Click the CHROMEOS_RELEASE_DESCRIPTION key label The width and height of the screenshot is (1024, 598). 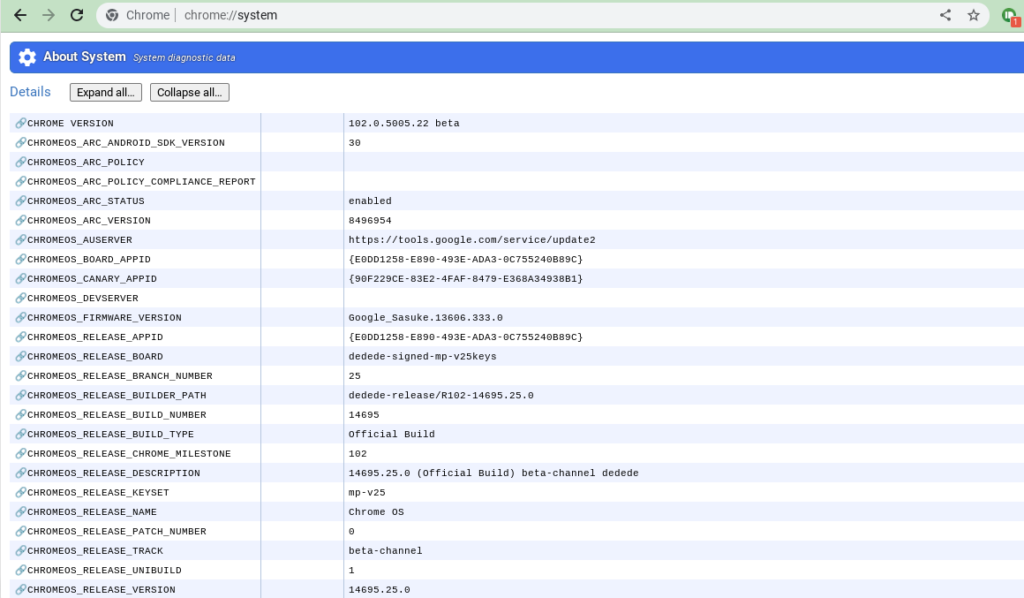pyautogui.click(x=114, y=473)
